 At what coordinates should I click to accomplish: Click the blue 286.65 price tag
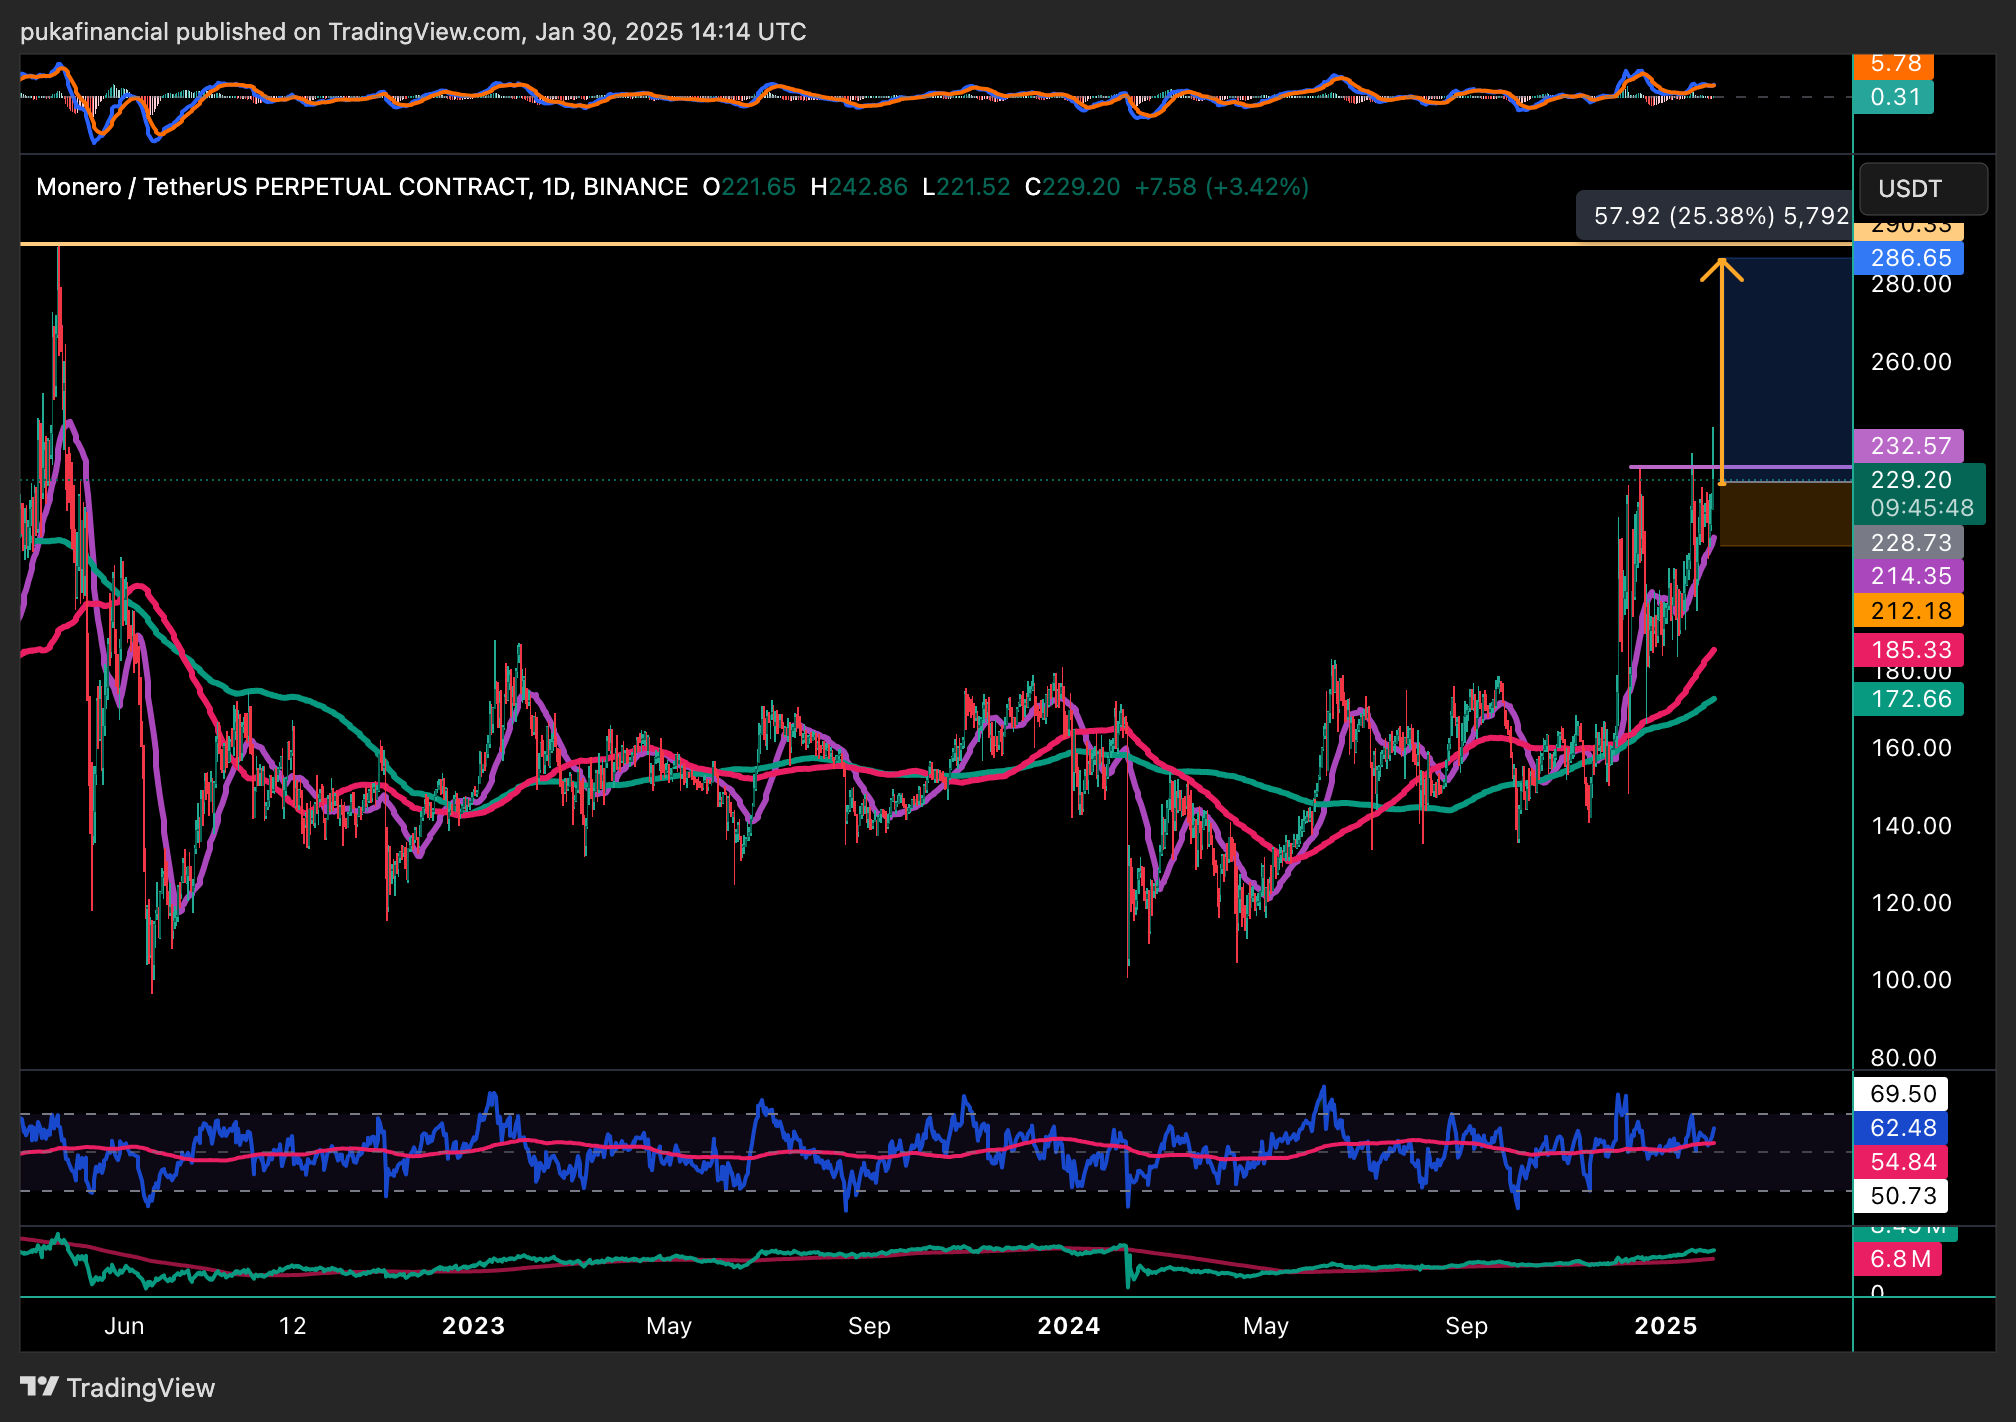(1908, 258)
